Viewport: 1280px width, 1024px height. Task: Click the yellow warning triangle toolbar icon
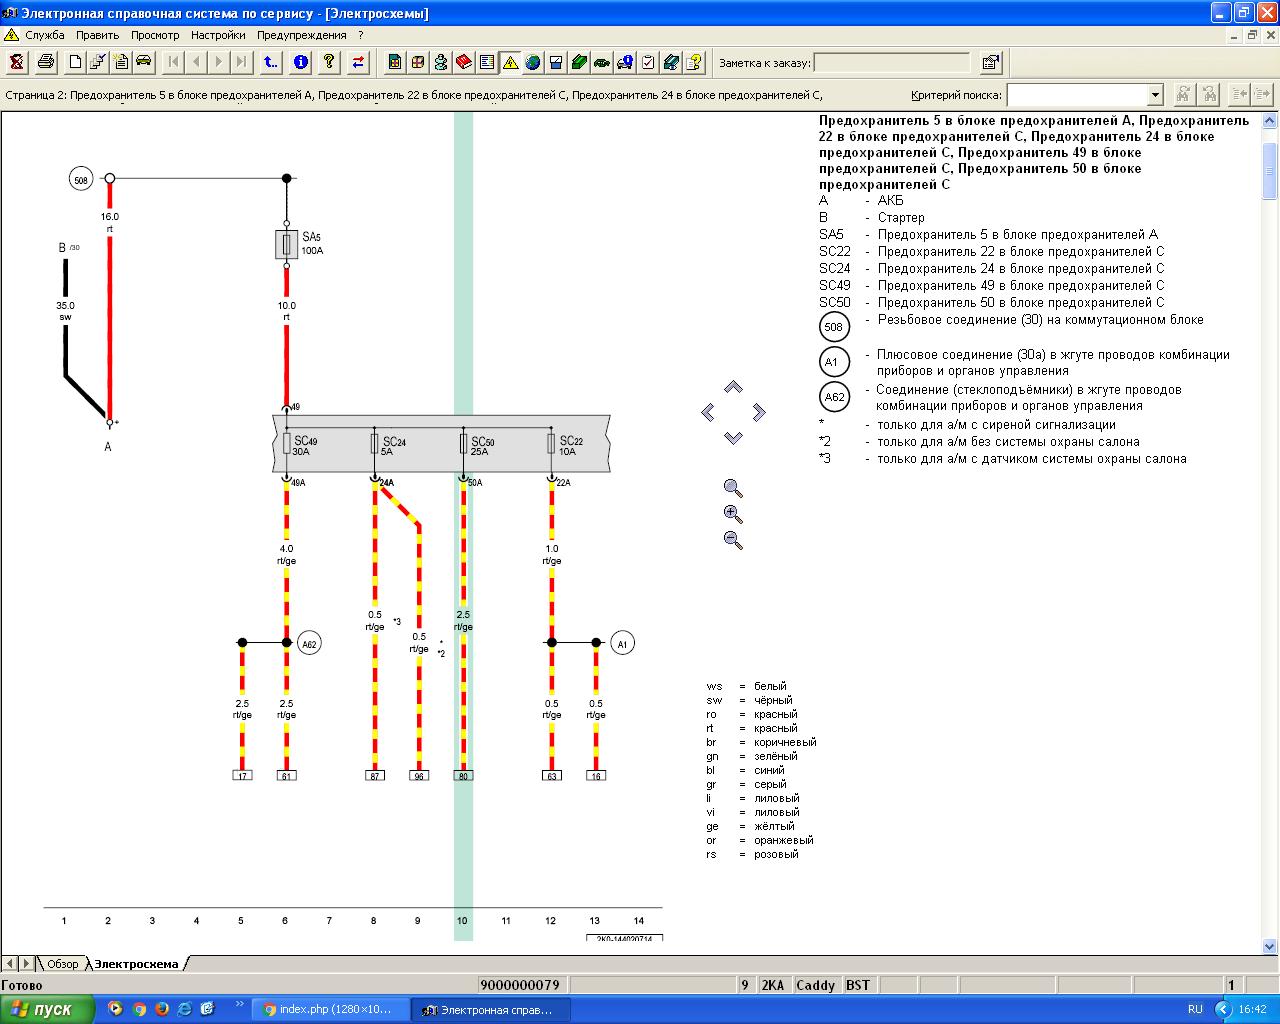pos(510,62)
